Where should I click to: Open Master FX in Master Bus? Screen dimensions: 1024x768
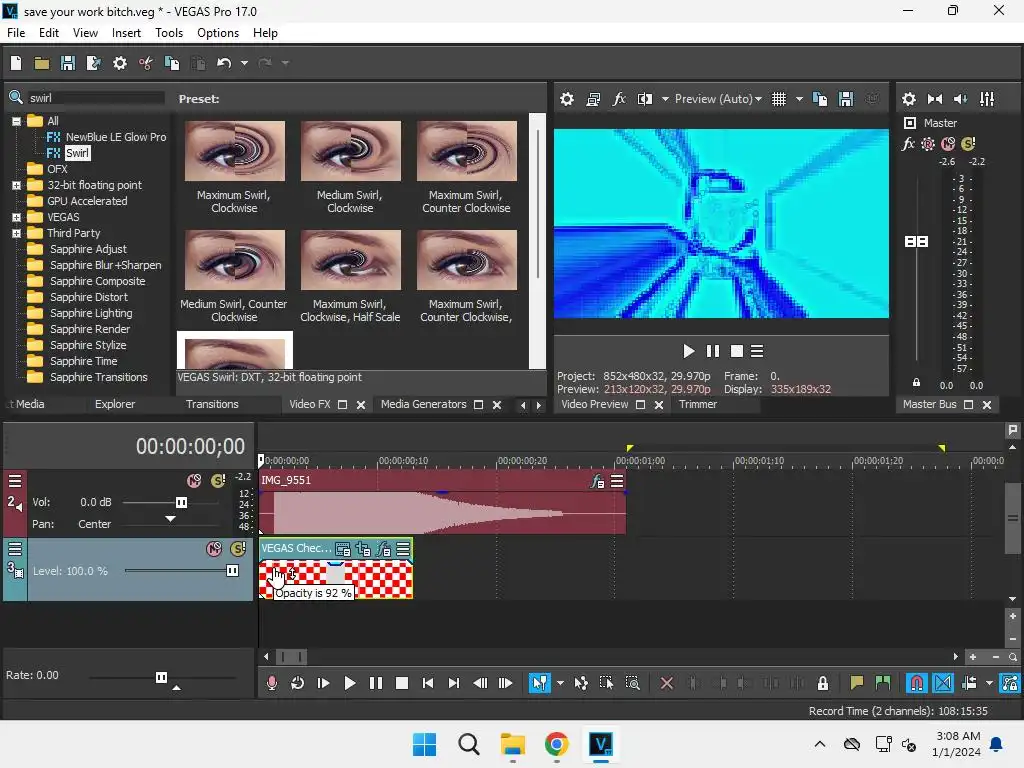point(908,144)
